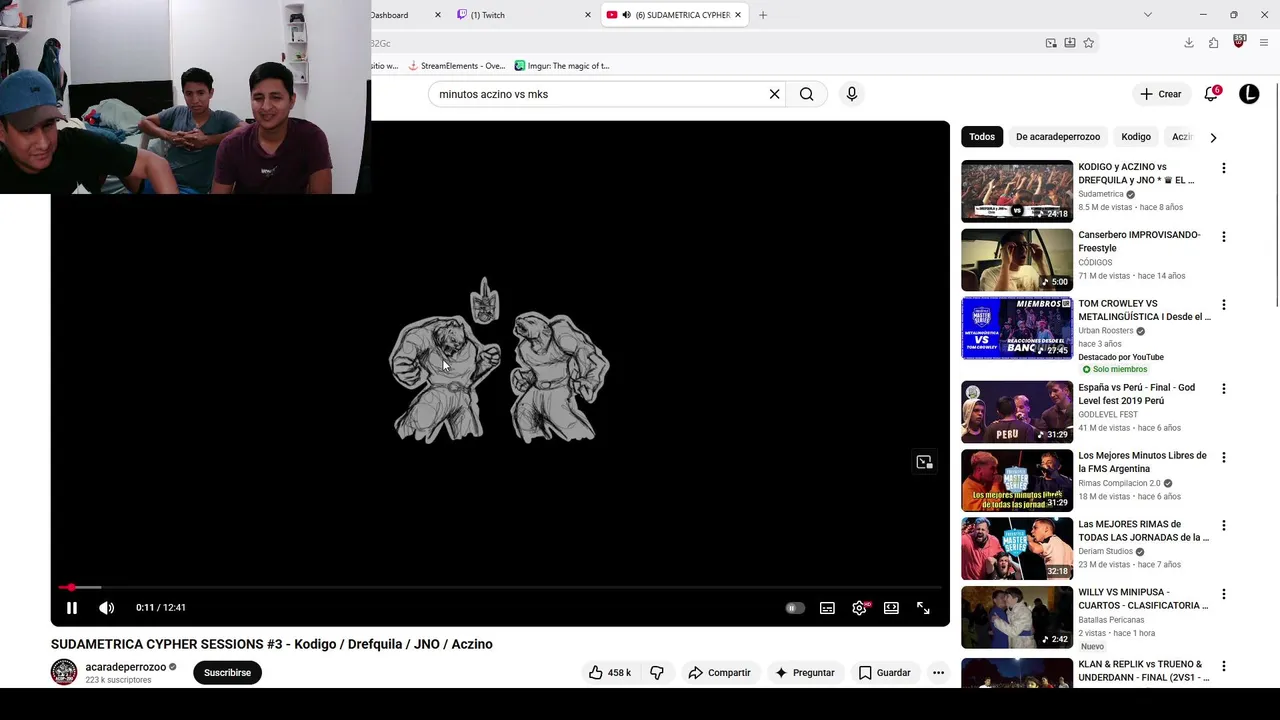
Task: Open options for Canserbero IMPROVISANDO video
Action: tap(1223, 237)
